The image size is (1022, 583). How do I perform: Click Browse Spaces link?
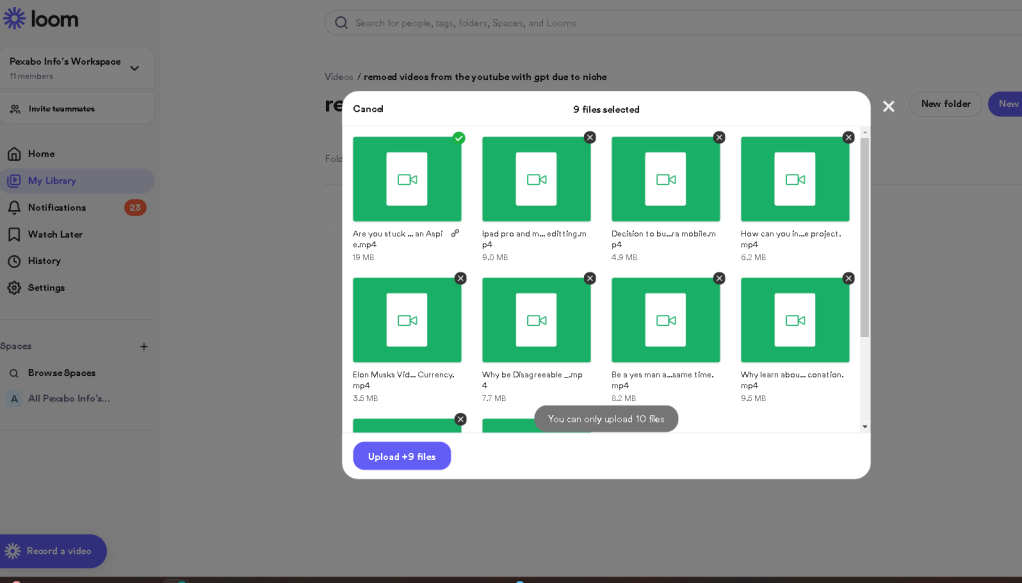(62, 373)
